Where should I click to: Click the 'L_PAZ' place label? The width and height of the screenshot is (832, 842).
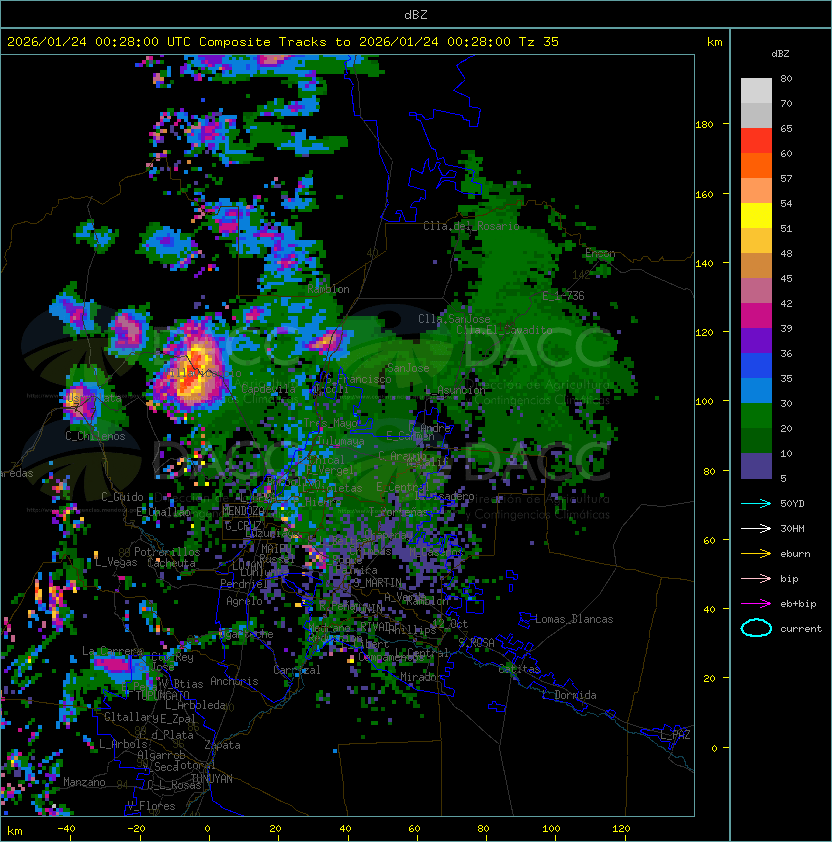tap(675, 734)
